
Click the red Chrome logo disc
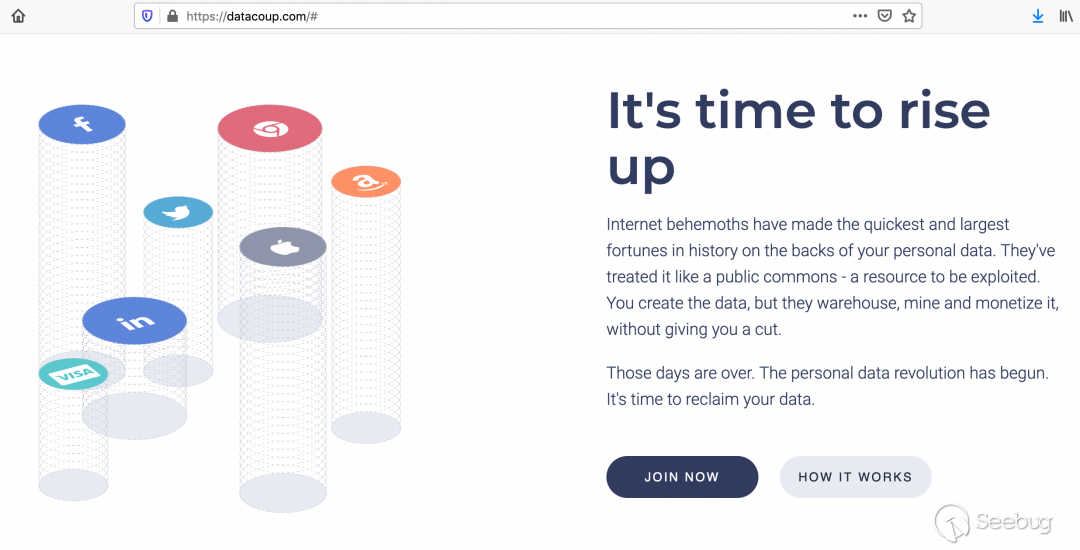click(x=270, y=129)
